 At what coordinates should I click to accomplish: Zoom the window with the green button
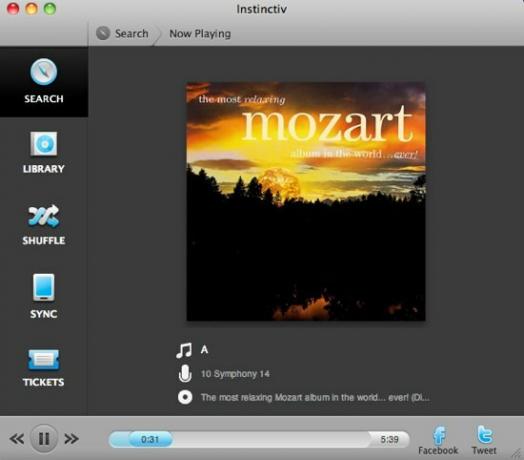pos(50,9)
